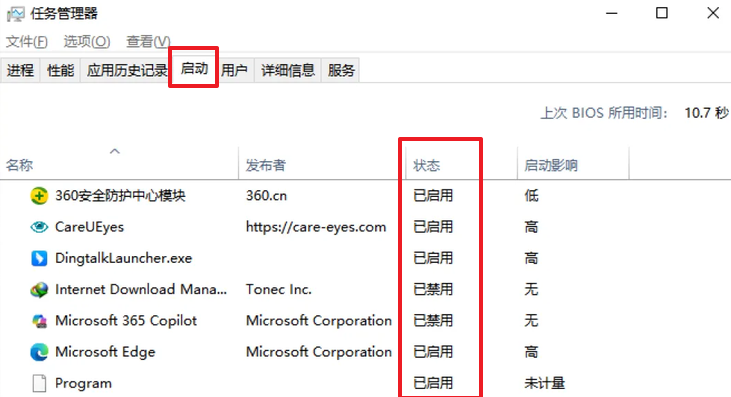731x397 pixels.
Task: Click the Tonec Inc. publisher cell
Action: tap(279, 289)
